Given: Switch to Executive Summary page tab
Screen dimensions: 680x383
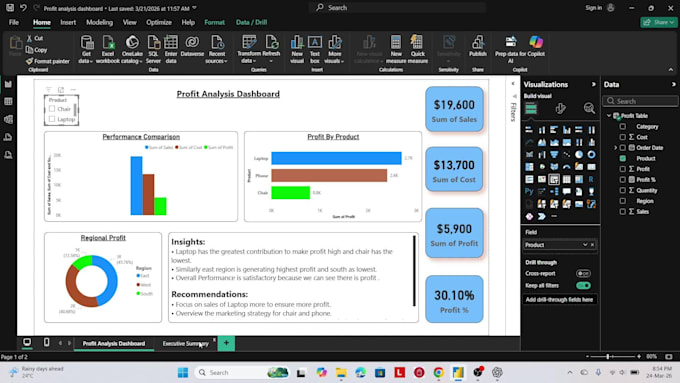Looking at the screenshot, I should tap(186, 344).
